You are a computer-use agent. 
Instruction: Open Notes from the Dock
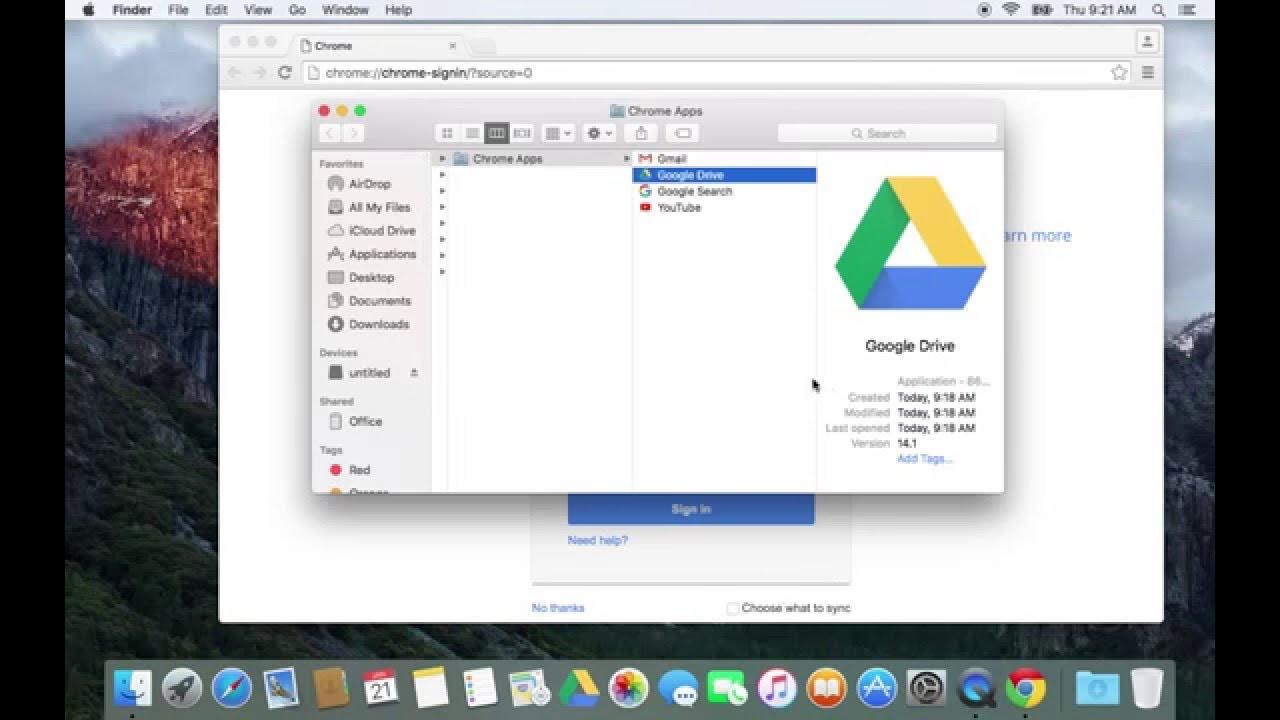[x=430, y=688]
